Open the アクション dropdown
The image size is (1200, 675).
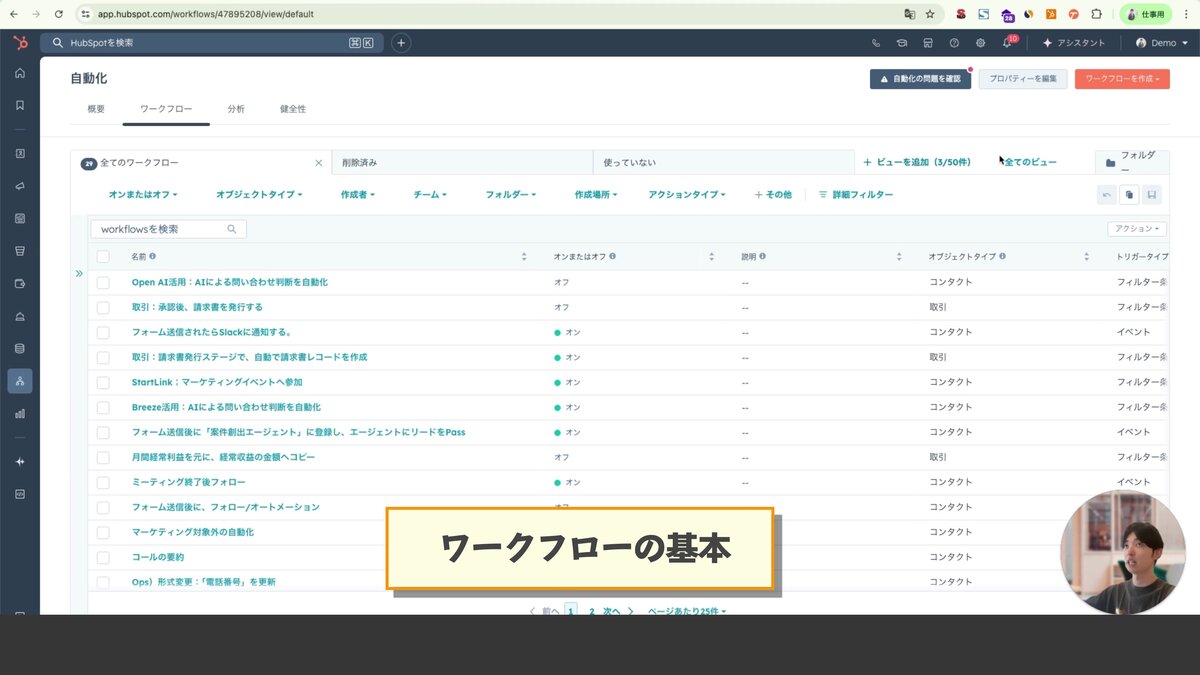tap(1138, 228)
